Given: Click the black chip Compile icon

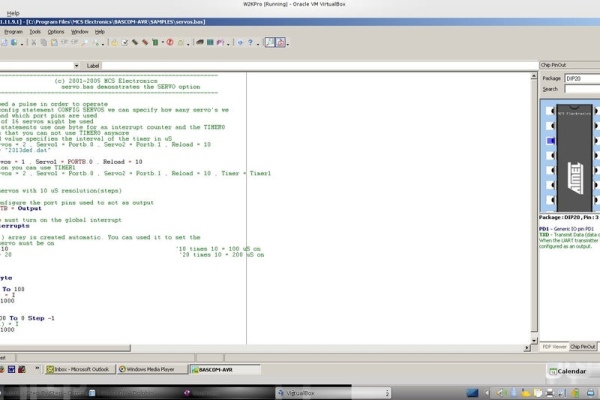Looking at the screenshot, I should [x=135, y=42].
